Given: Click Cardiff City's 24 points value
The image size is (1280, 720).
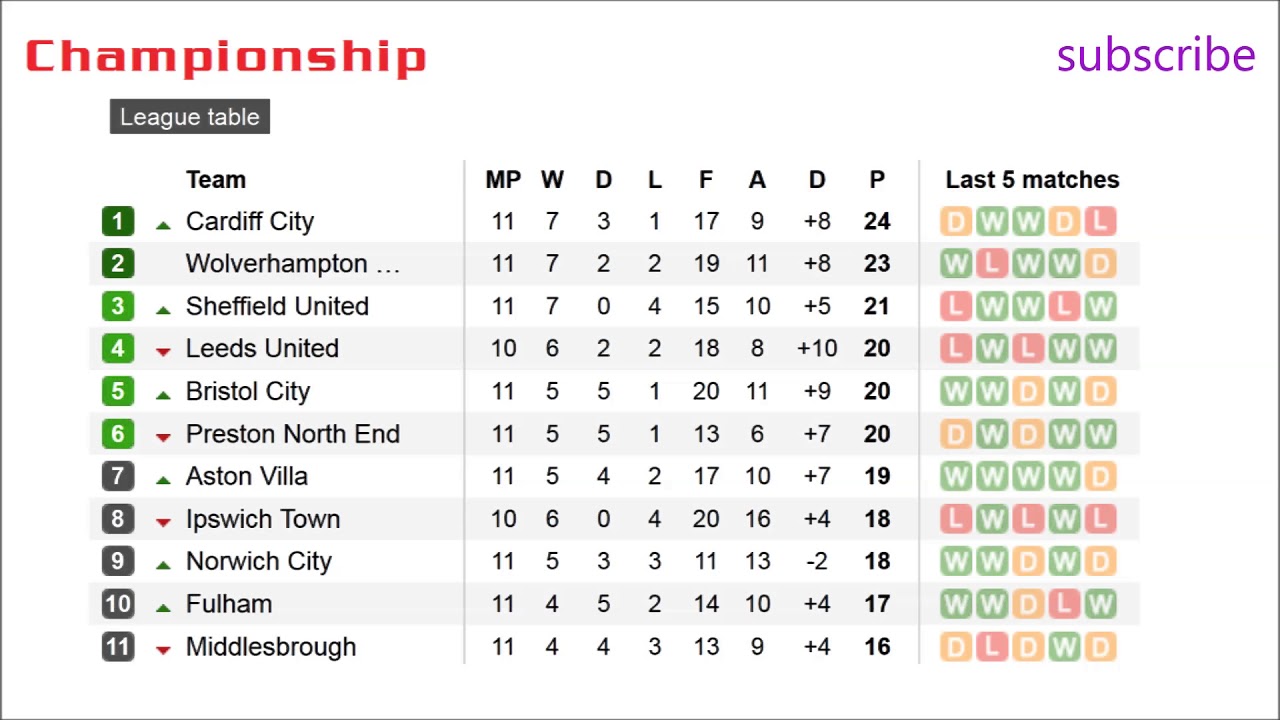Looking at the screenshot, I should 876,221.
